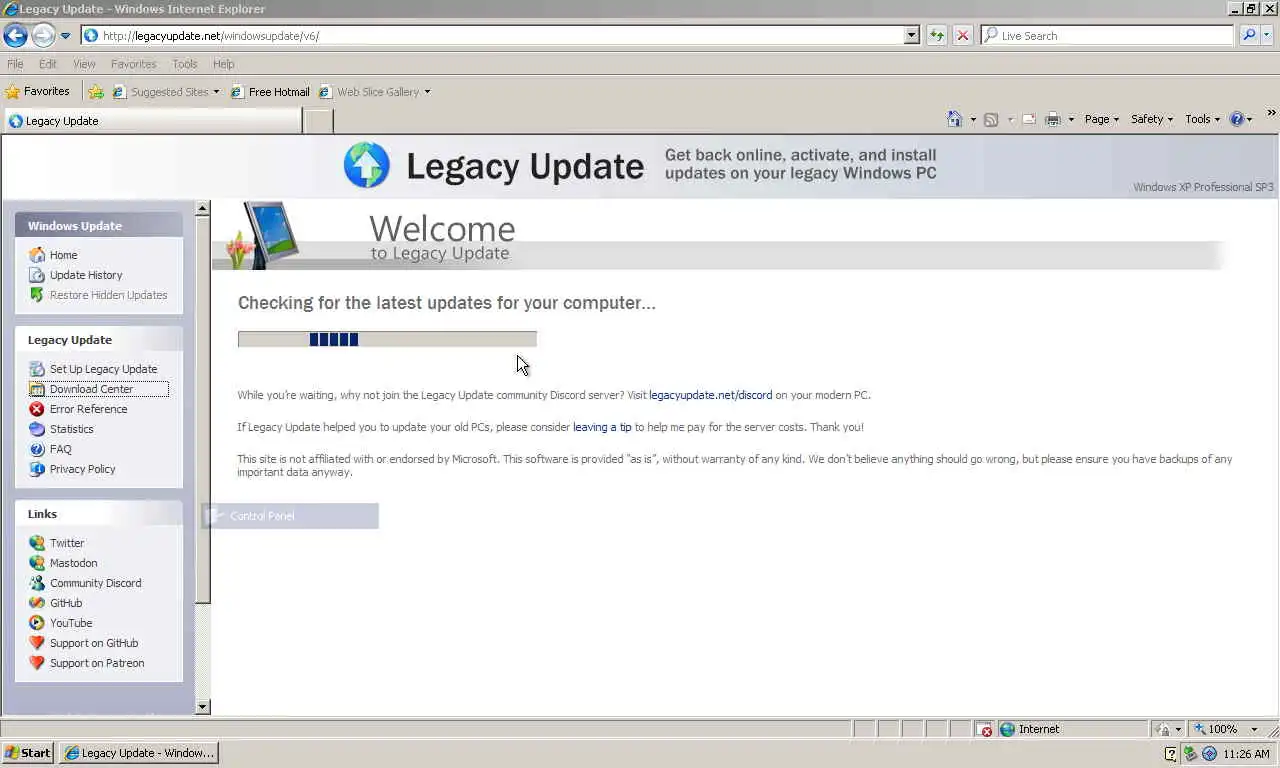This screenshot has height=768, width=1280.
Task: Click the Twitter link icon
Action: pos(37,543)
